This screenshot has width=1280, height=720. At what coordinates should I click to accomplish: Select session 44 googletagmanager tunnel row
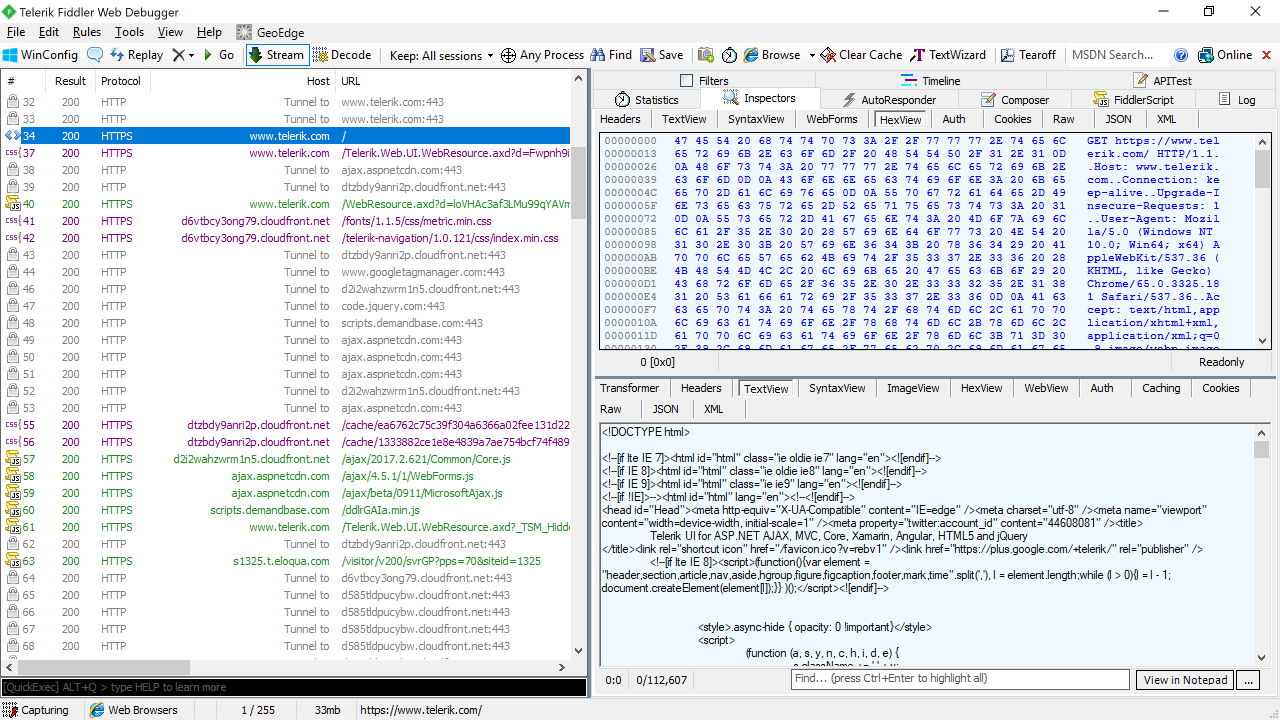286,272
